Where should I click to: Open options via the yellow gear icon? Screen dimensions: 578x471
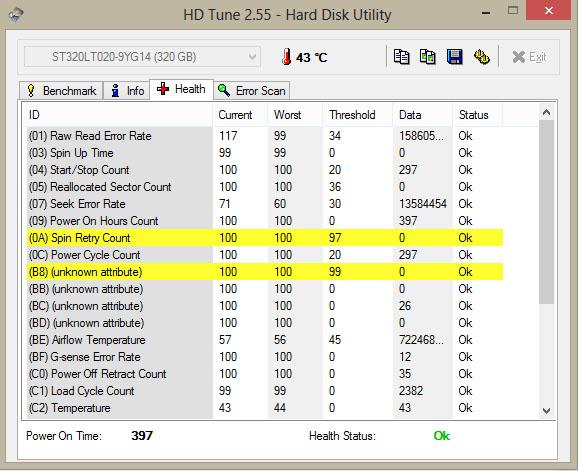(x=481, y=57)
